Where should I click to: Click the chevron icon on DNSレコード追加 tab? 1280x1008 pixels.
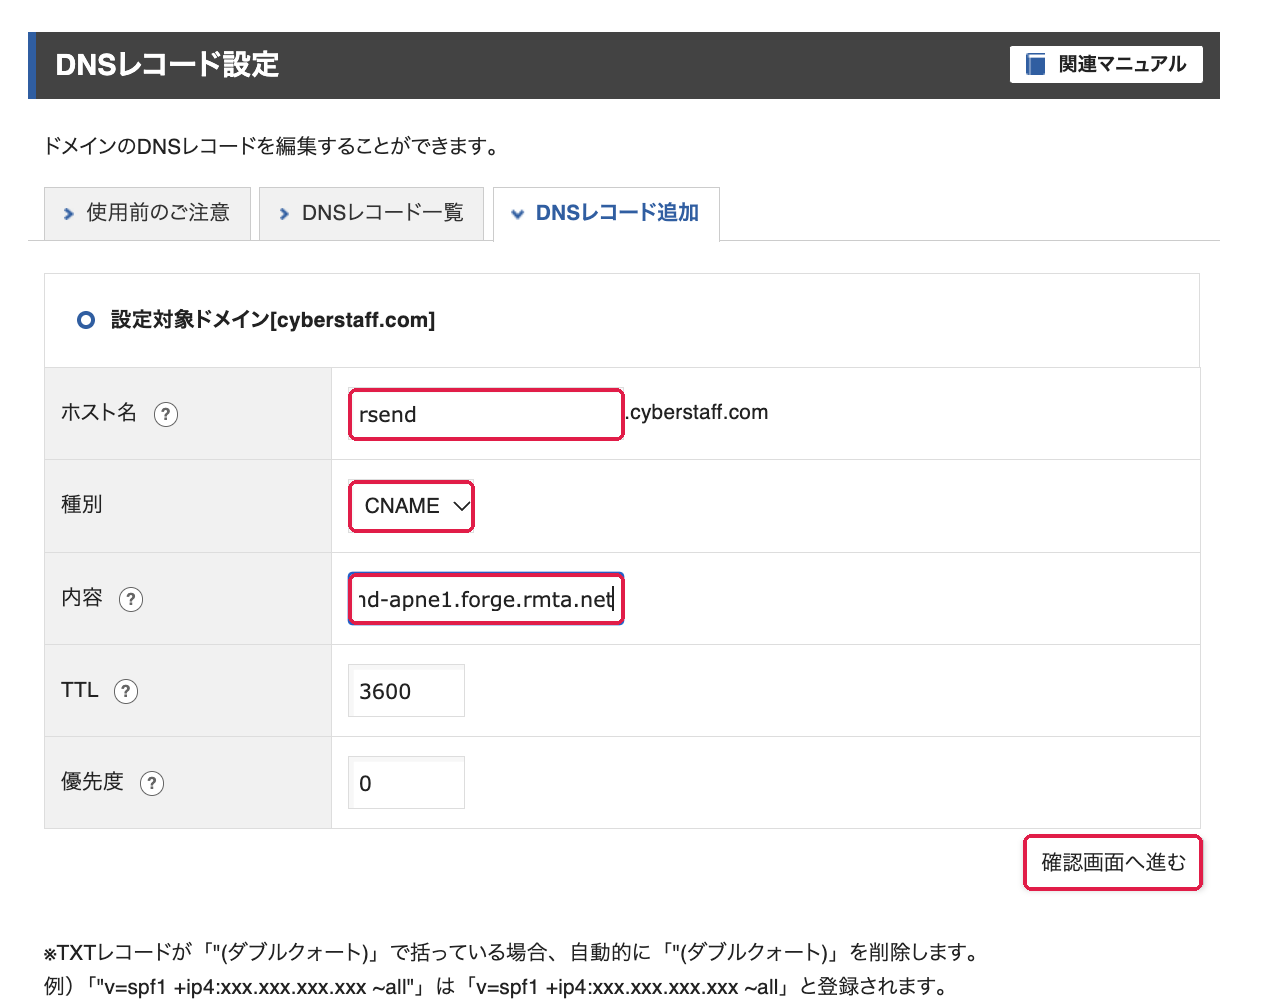coord(517,214)
